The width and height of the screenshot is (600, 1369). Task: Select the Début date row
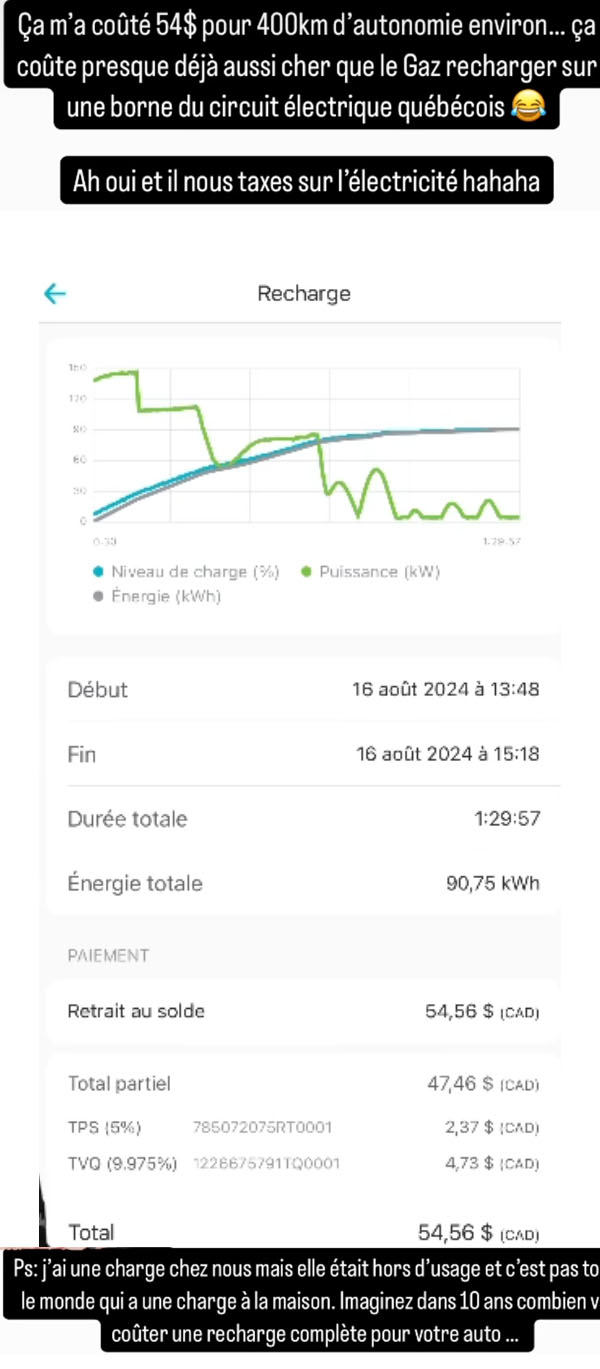pyautogui.click(x=303, y=689)
